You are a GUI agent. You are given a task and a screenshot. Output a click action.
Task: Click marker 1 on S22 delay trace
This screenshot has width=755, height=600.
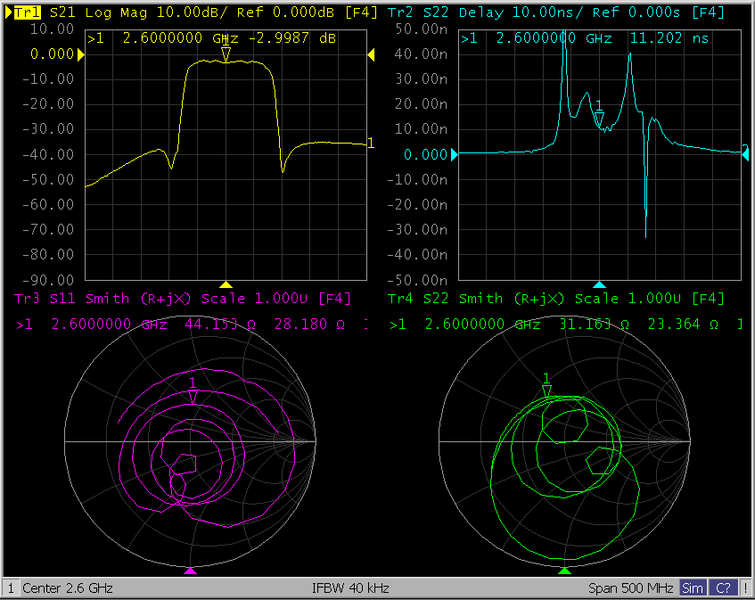(x=598, y=119)
